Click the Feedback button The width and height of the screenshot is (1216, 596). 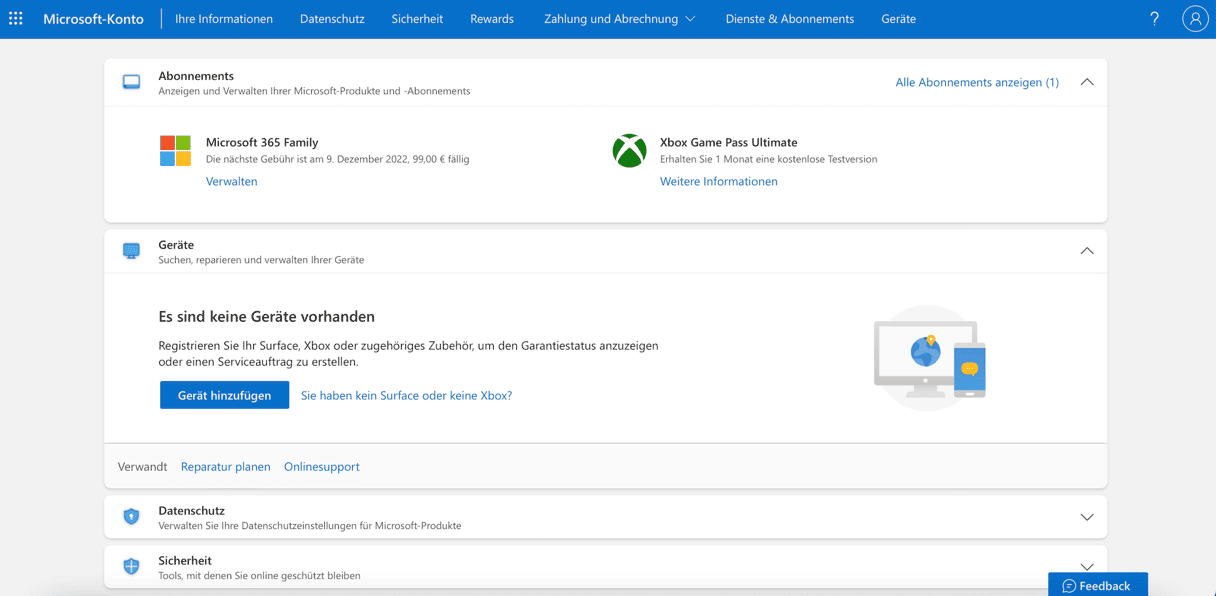(x=1098, y=585)
